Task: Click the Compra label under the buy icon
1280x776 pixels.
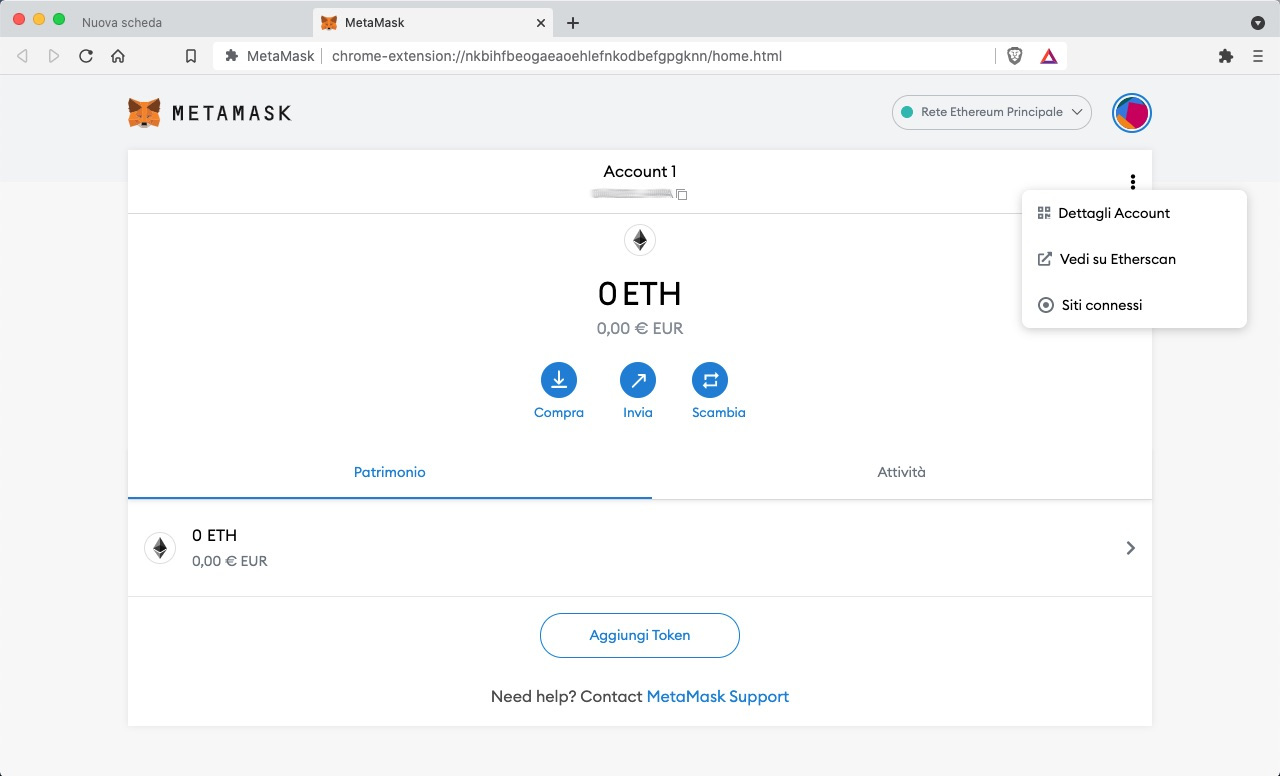Action: pos(559,412)
